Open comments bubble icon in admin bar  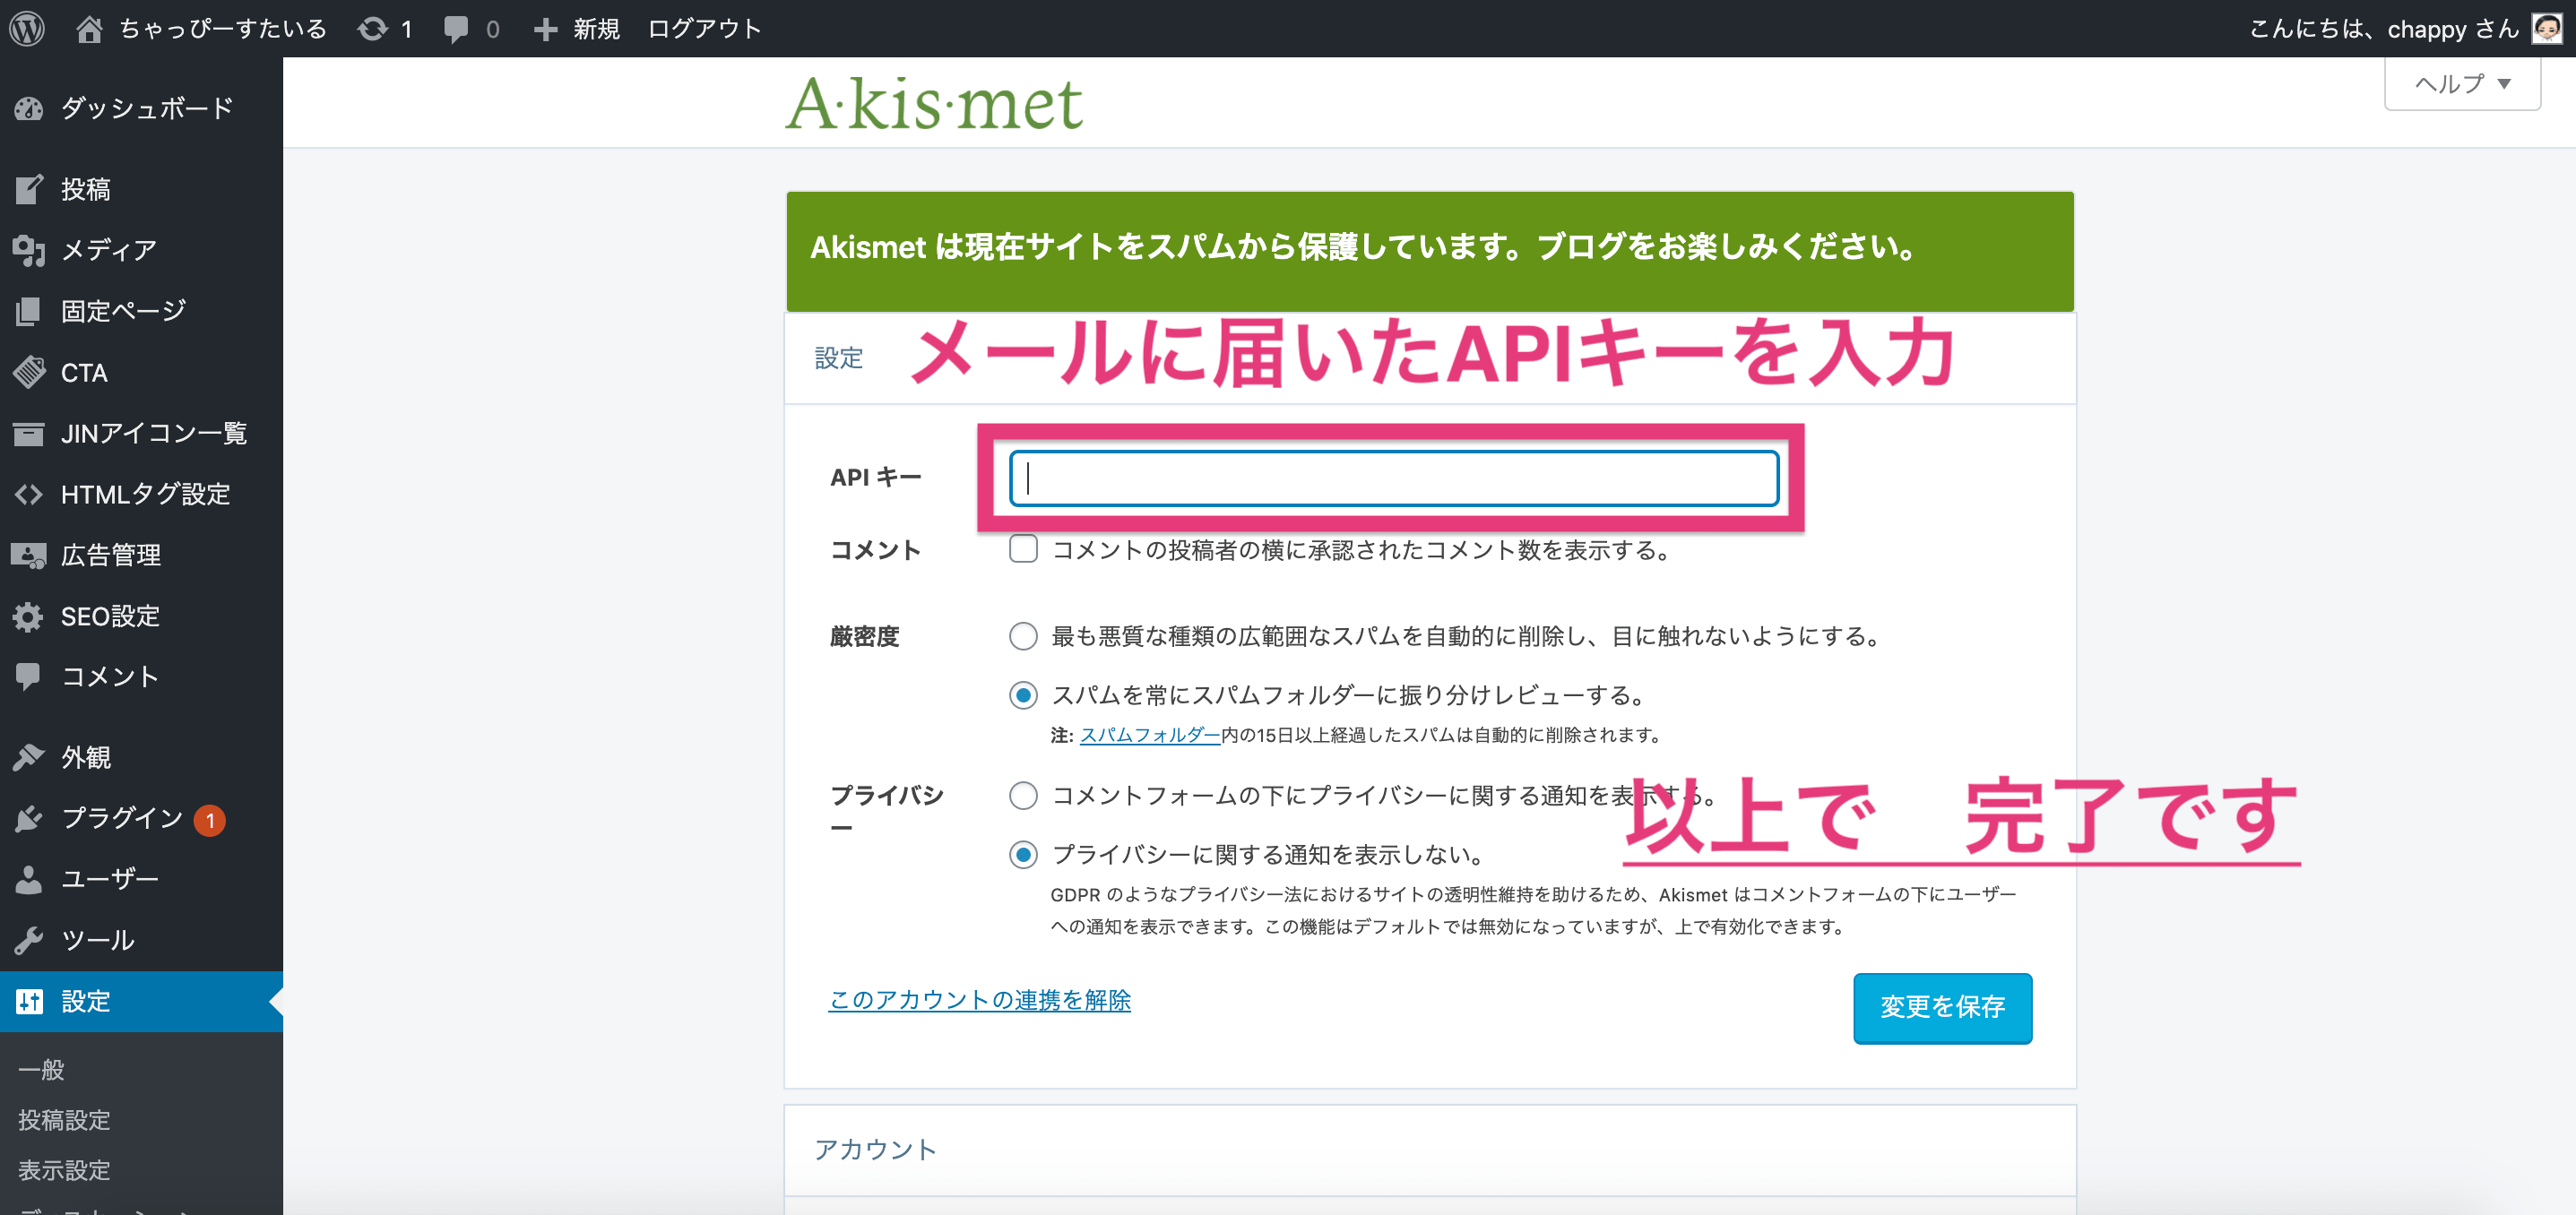456,29
